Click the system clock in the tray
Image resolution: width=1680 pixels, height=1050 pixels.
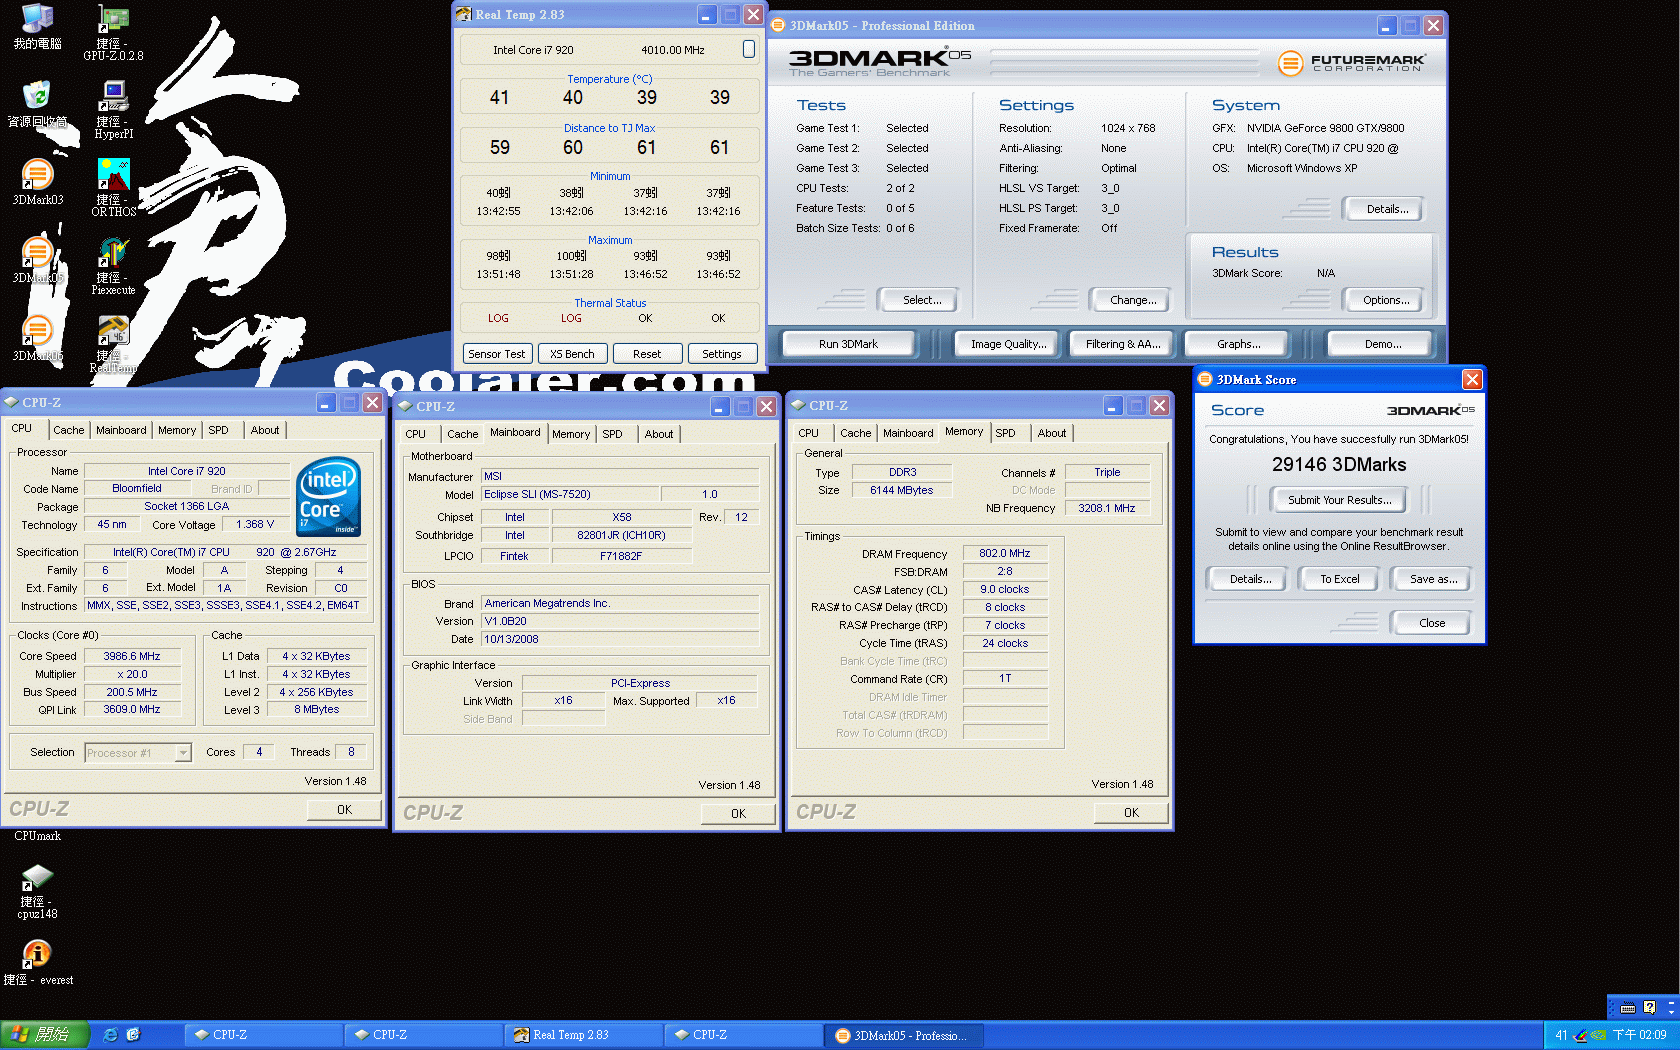tap(1640, 1035)
